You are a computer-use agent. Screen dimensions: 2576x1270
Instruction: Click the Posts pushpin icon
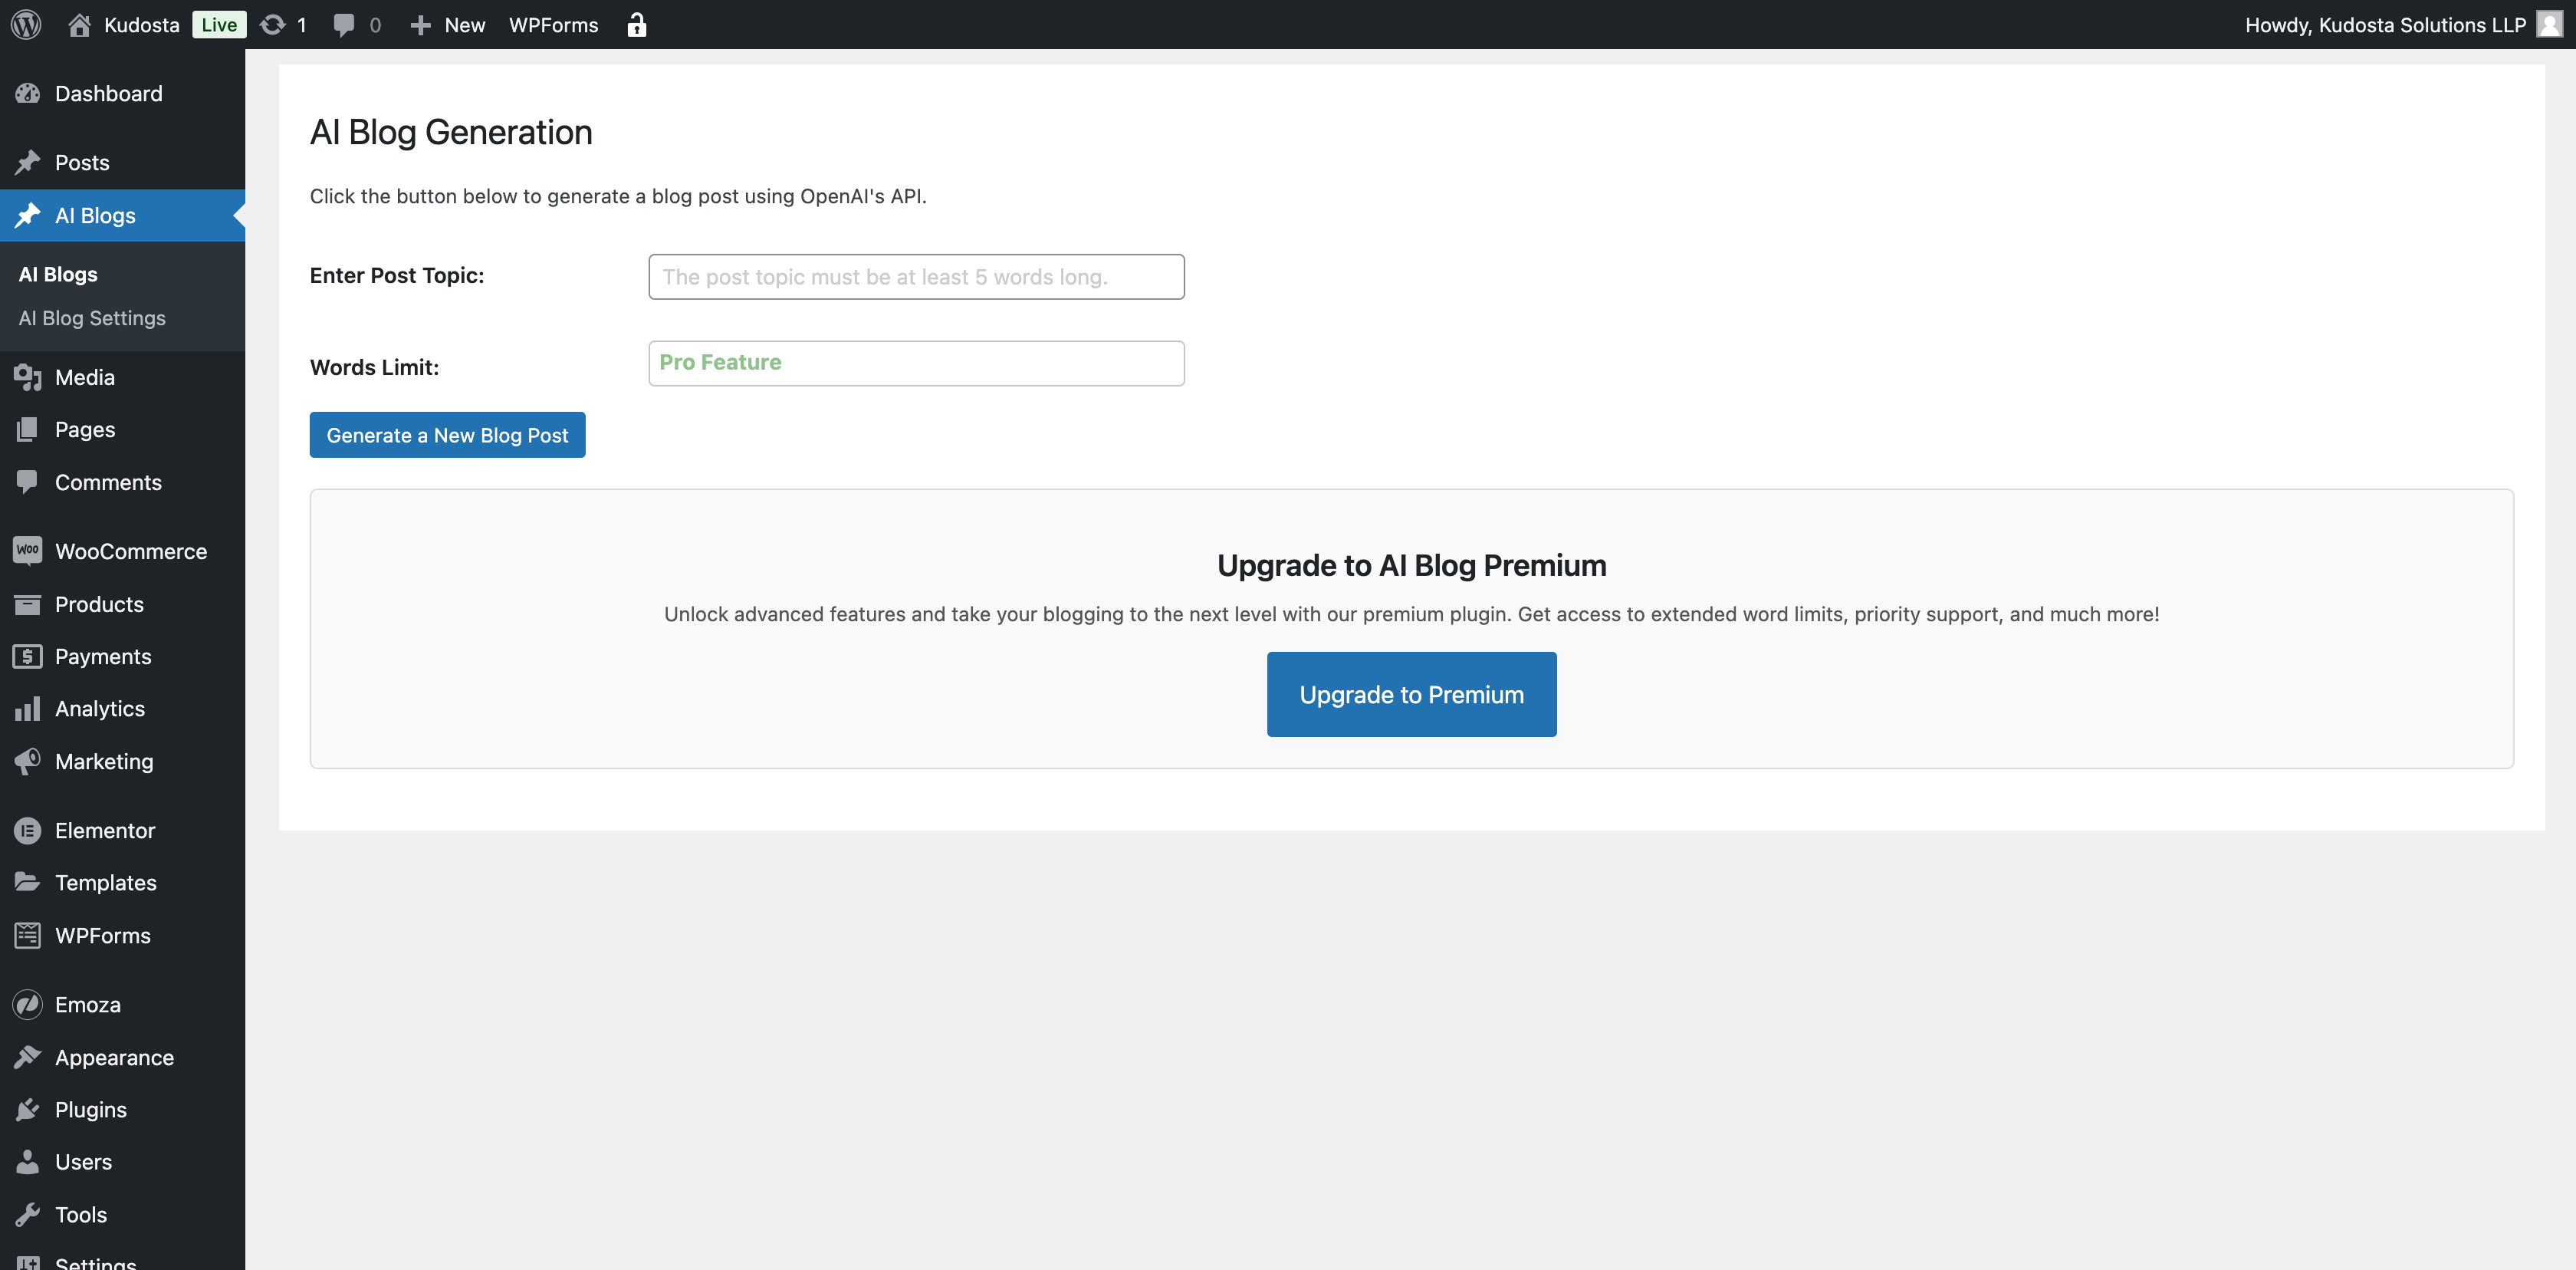click(28, 162)
